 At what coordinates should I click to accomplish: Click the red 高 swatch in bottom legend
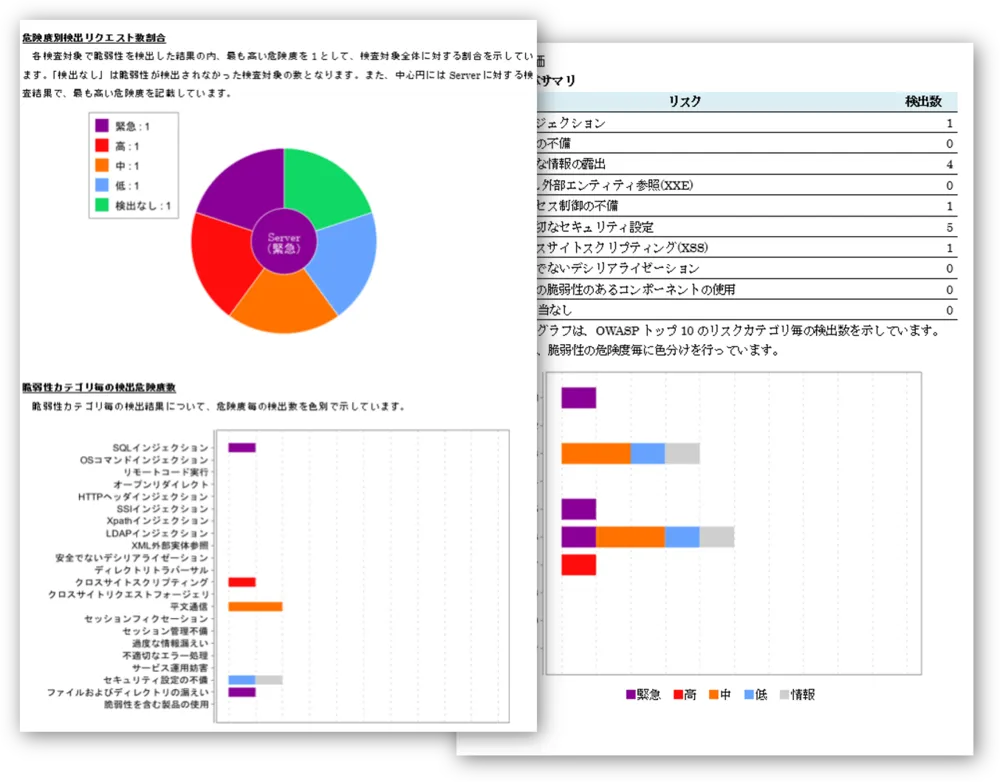(x=679, y=695)
